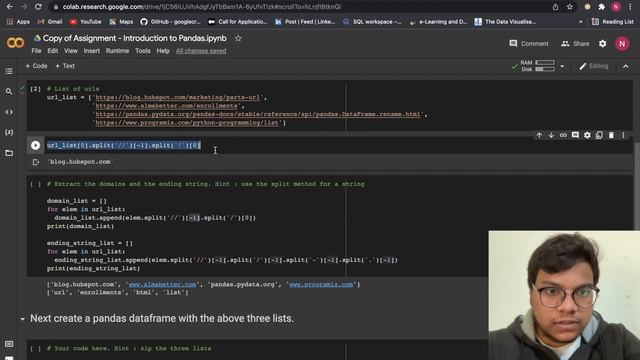Delete the cell with the trash icon

coord(611,135)
